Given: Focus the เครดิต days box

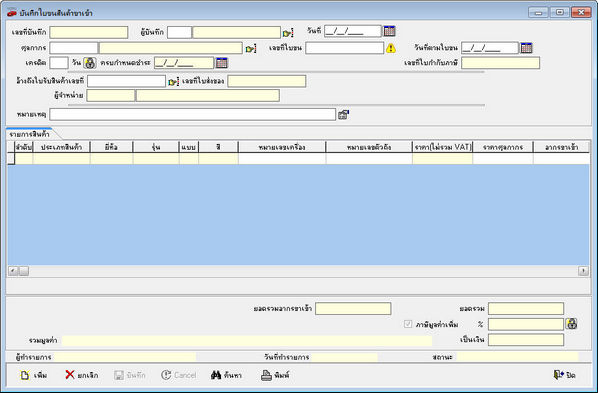Looking at the screenshot, I should tap(59, 63).
